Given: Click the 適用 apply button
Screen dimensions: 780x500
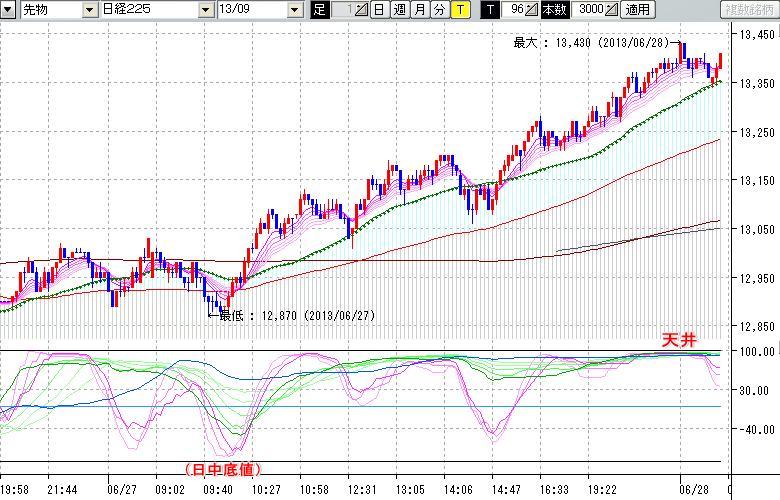Looking at the screenshot, I should (637, 10).
